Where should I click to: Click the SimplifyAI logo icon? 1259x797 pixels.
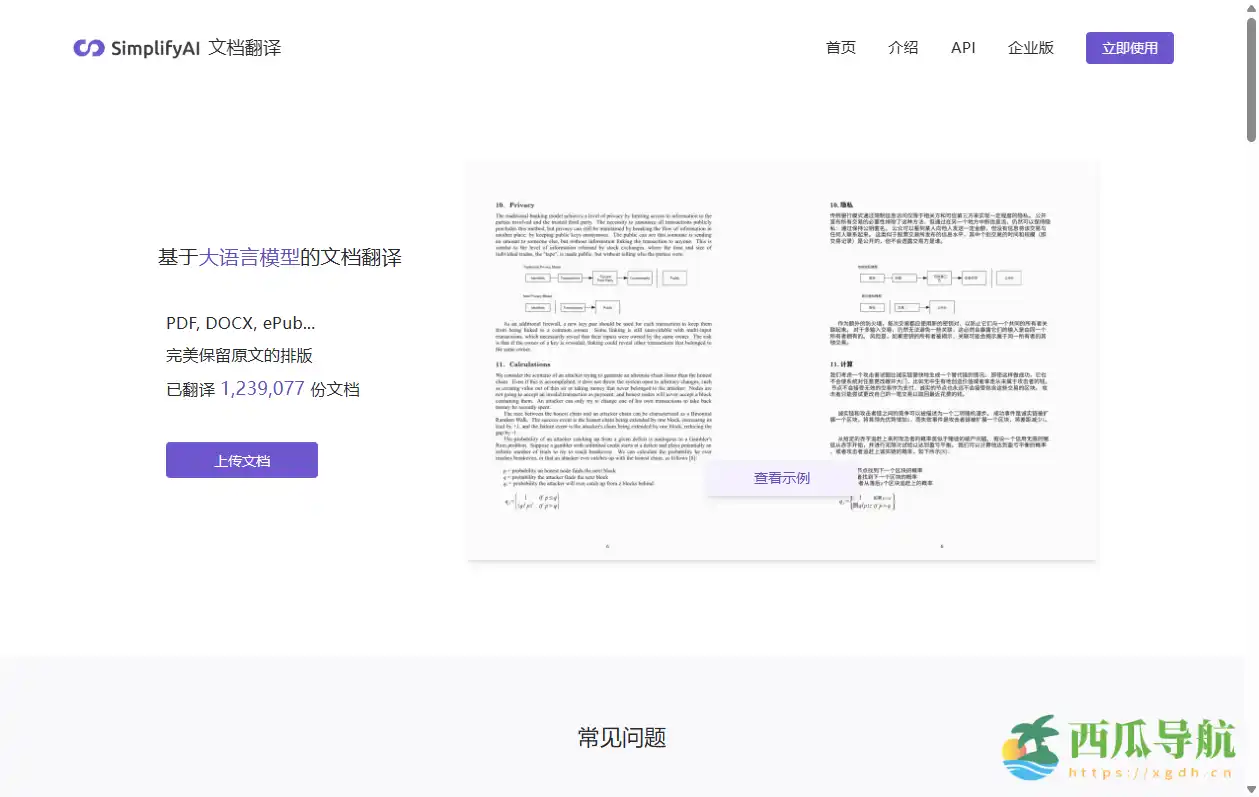pos(88,47)
